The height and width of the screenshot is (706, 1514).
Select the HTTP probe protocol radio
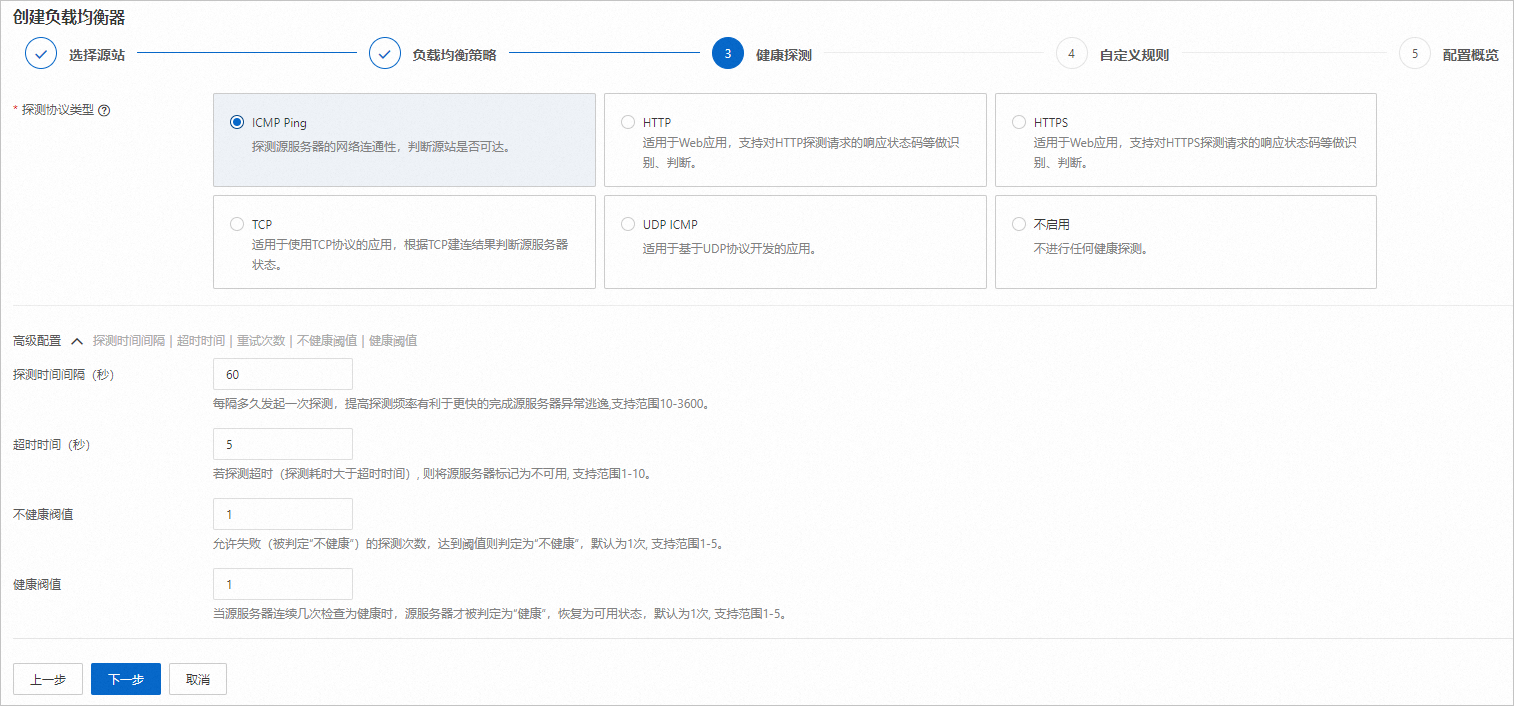pos(628,122)
